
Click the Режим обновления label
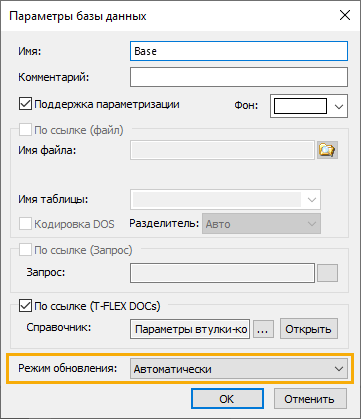68,368
